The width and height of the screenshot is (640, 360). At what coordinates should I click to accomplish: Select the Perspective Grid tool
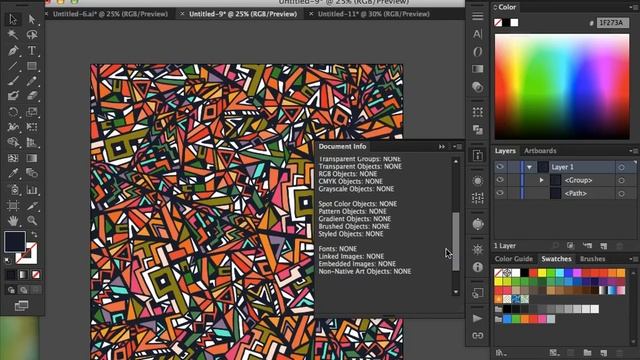pyautogui.click(x=32, y=142)
